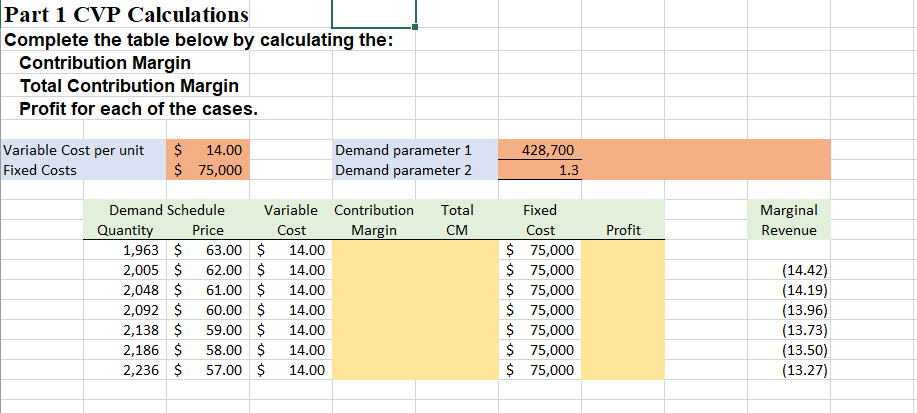917x413 pixels.
Task: Select the $75,000 fixed costs input cell
Action: tap(208, 170)
